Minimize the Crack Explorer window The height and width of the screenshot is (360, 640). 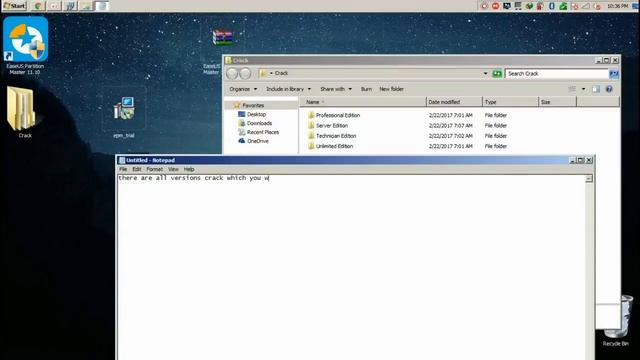pyautogui.click(x=598, y=60)
